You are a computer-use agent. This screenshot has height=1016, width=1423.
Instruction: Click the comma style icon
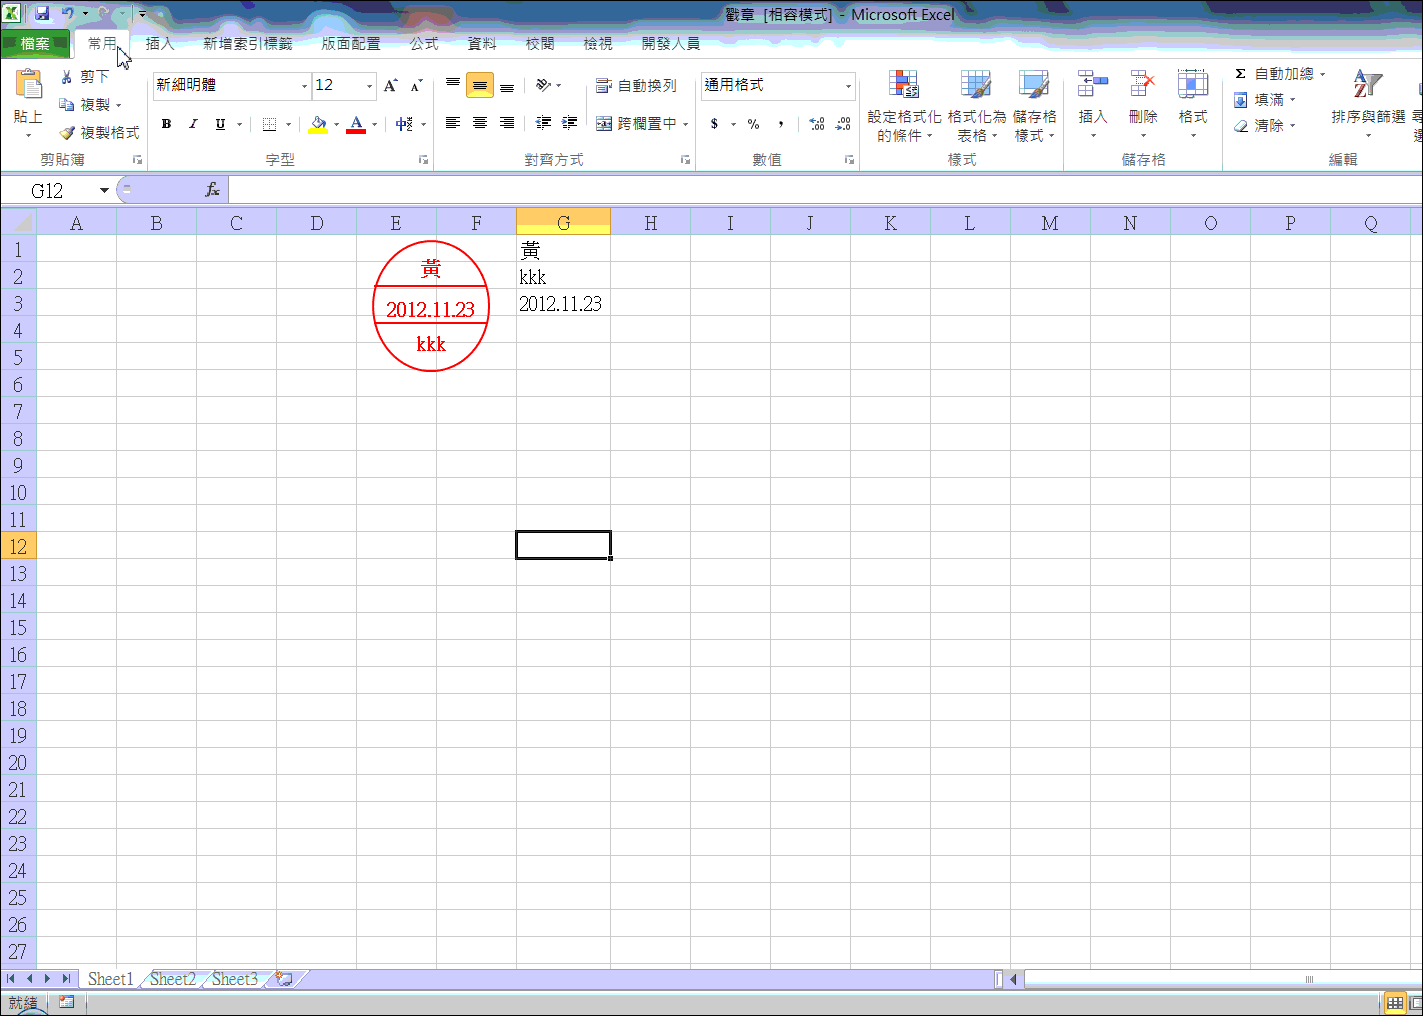point(781,124)
